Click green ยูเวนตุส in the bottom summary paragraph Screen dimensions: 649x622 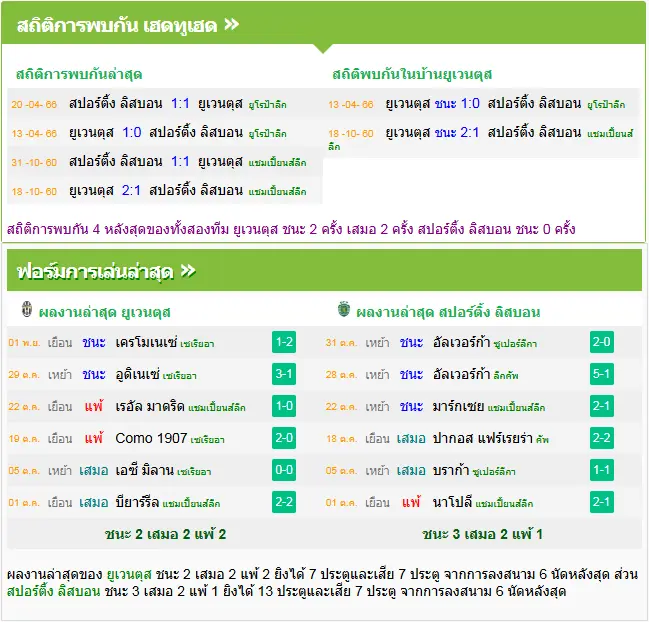click(x=129, y=574)
